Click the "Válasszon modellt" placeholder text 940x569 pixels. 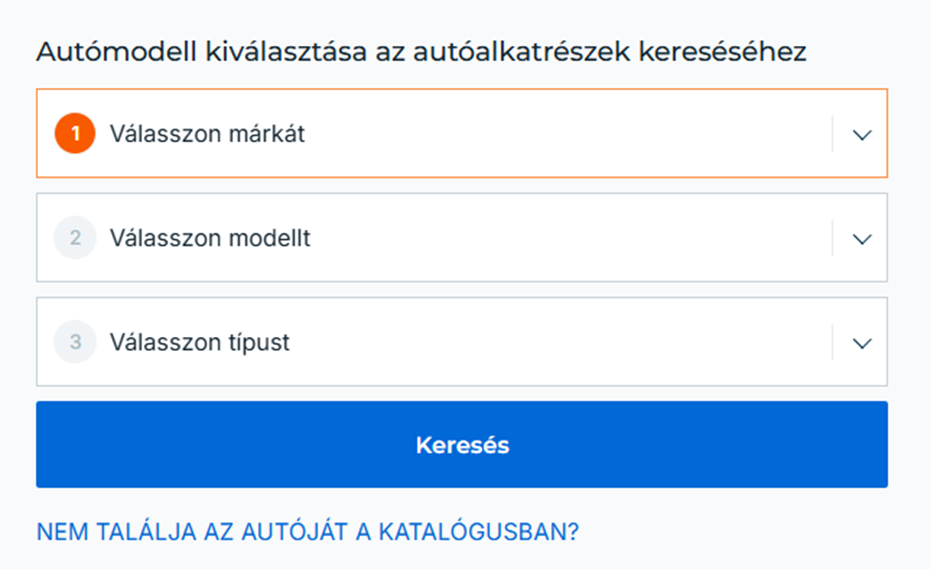coord(210,238)
